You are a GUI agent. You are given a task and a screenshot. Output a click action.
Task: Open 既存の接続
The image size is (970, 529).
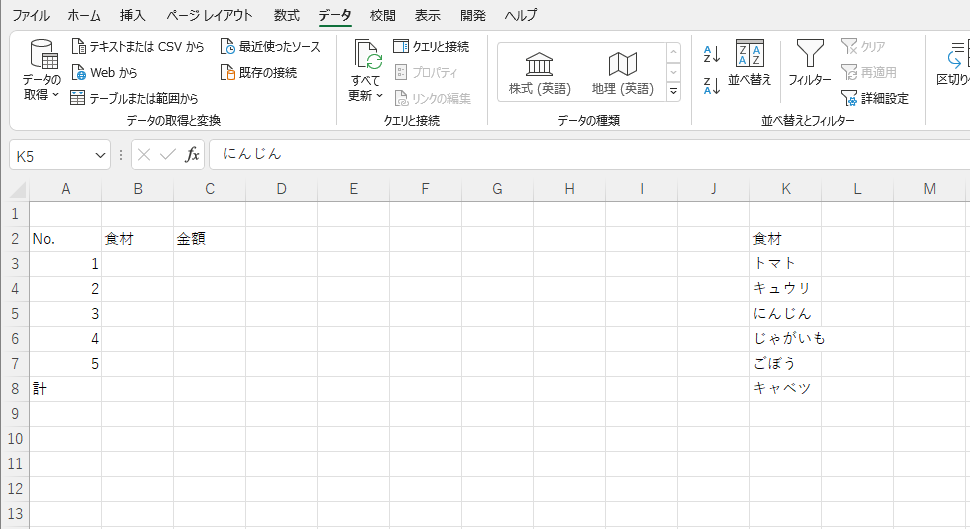259,72
